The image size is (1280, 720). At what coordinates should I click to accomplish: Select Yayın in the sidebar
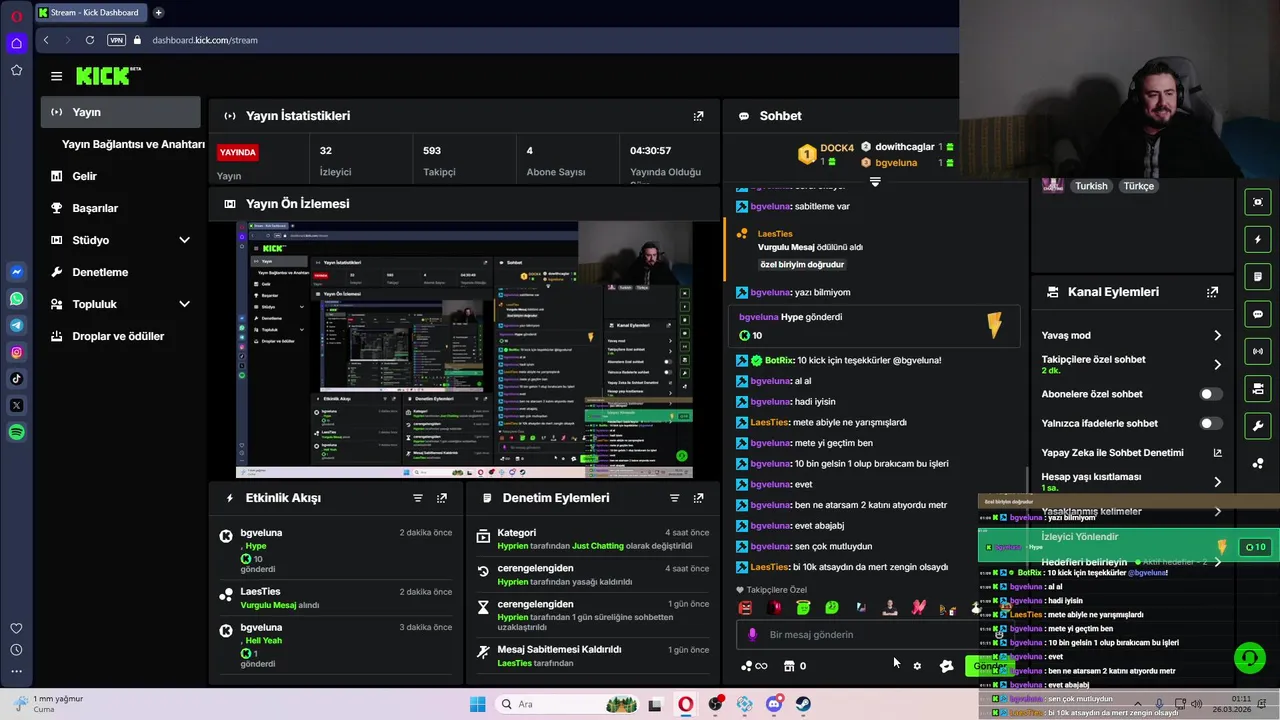tap(121, 112)
